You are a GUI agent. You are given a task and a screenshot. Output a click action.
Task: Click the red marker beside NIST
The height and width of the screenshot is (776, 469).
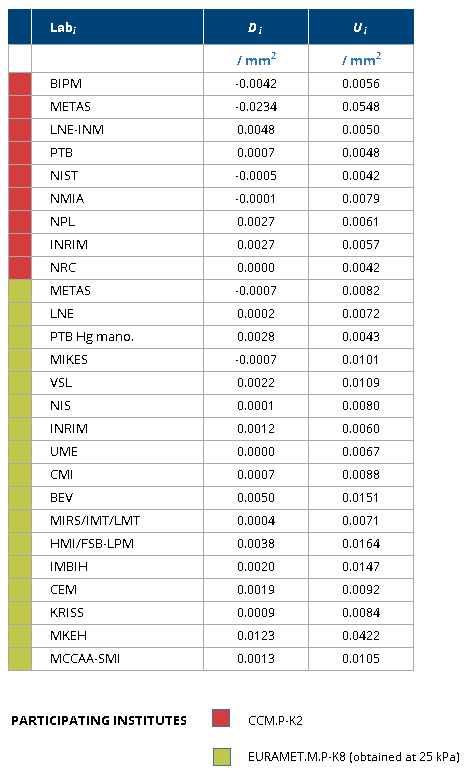20,176
